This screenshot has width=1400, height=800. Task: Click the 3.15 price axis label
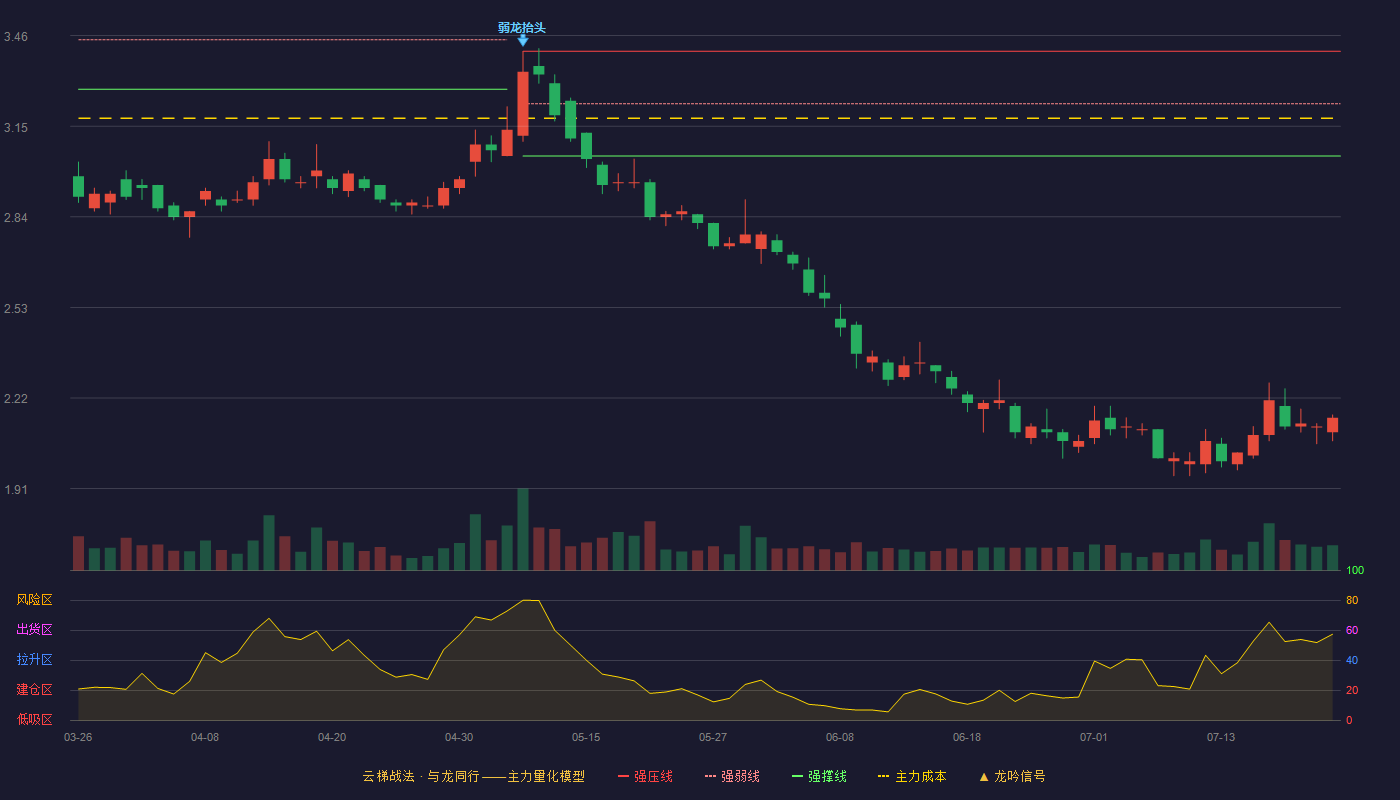[x=16, y=128]
